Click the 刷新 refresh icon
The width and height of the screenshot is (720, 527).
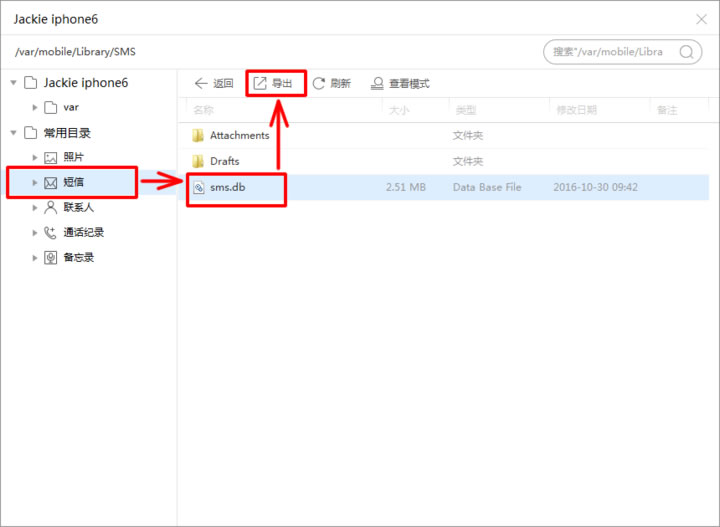pos(319,83)
